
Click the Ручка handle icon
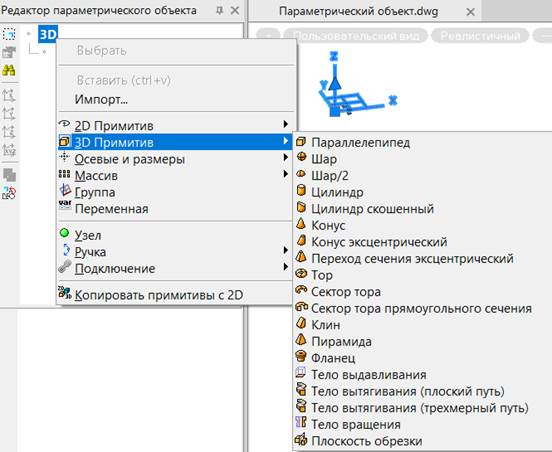[66, 250]
